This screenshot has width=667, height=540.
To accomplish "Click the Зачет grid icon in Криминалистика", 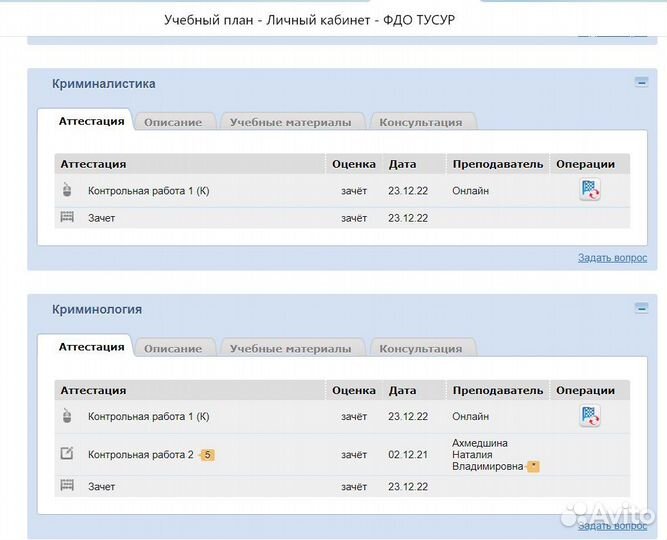I will pyautogui.click(x=67, y=217).
